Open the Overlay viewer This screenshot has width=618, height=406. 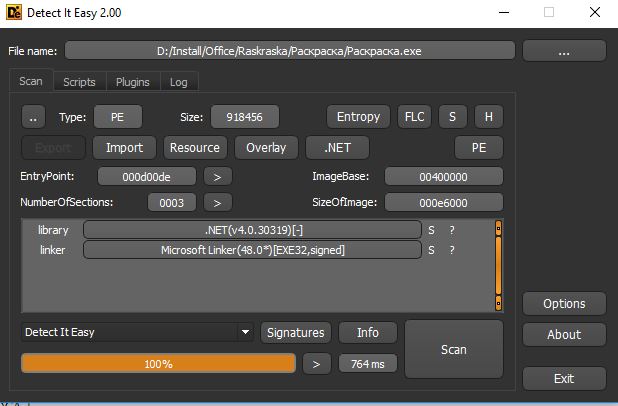coord(266,148)
